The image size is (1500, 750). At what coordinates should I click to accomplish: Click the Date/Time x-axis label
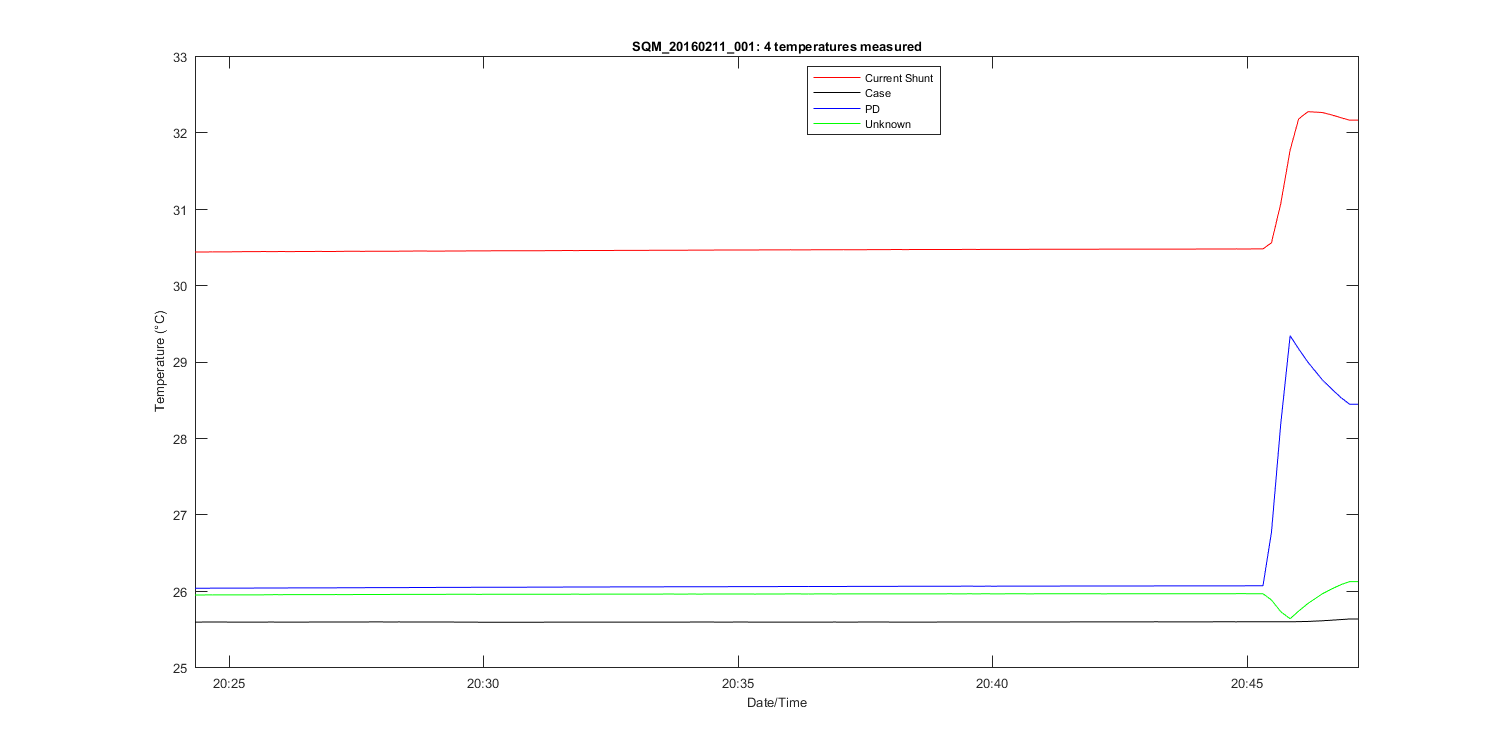(776, 703)
